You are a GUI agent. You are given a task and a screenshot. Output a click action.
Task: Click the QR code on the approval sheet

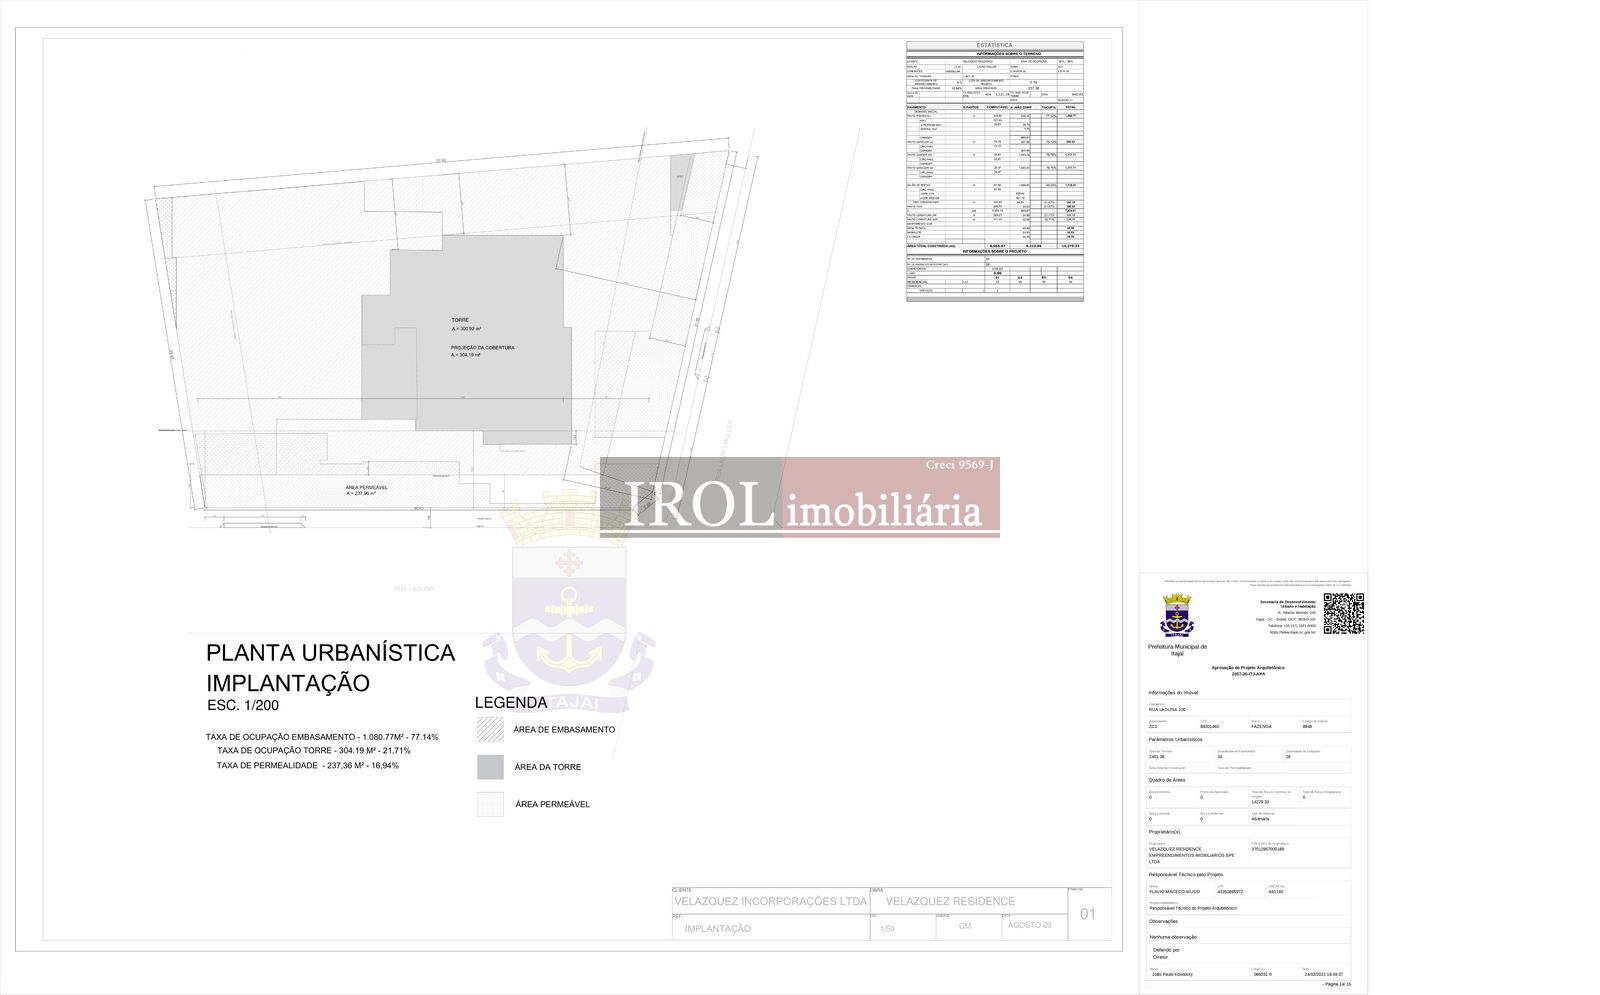[1344, 613]
